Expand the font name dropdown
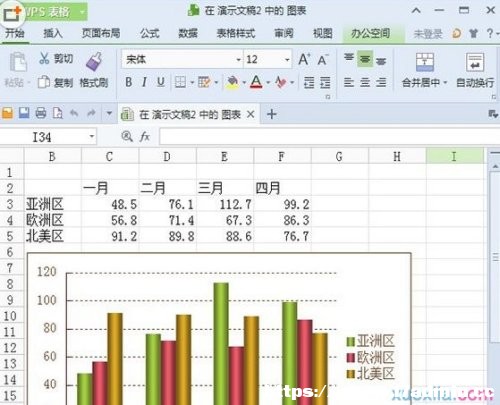 pyautogui.click(x=238, y=60)
